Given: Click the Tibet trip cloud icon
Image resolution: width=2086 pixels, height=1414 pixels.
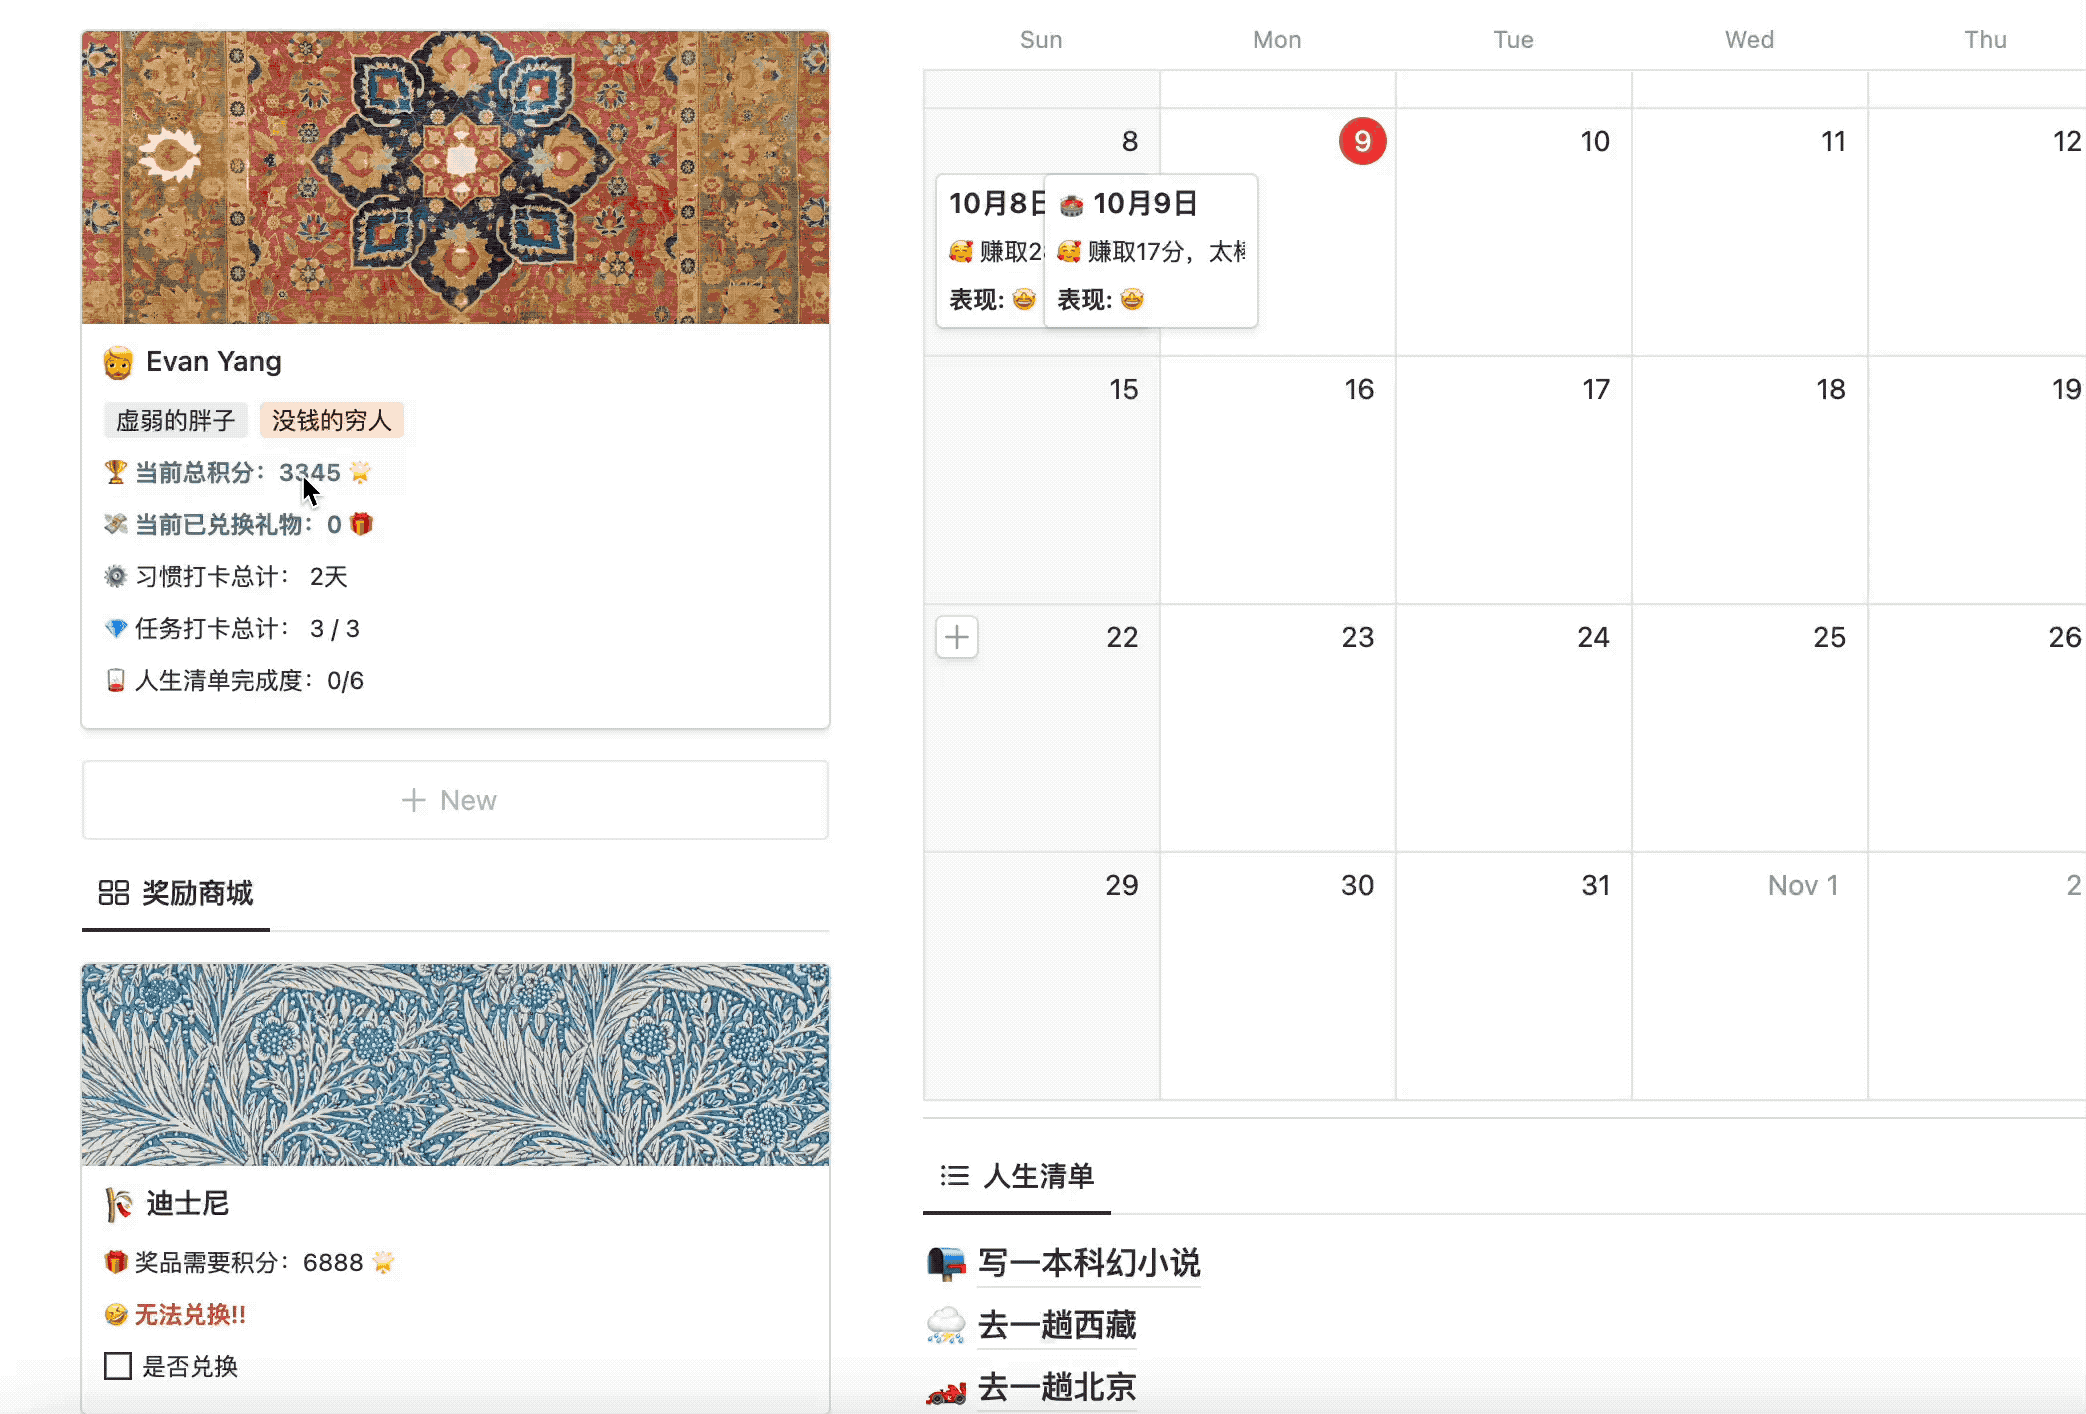Looking at the screenshot, I should click(x=946, y=1326).
